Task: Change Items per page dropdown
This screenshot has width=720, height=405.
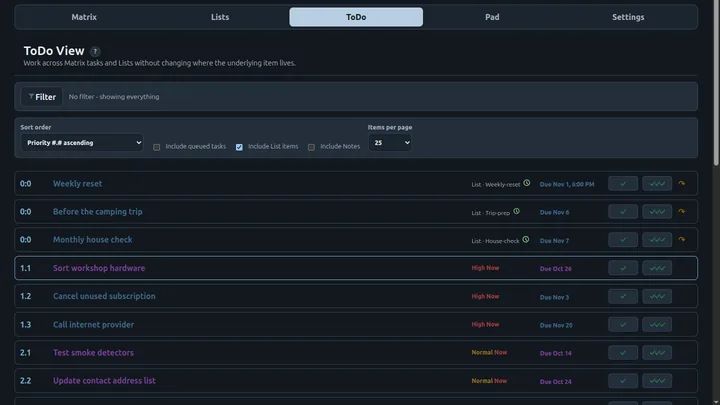Action: point(389,143)
